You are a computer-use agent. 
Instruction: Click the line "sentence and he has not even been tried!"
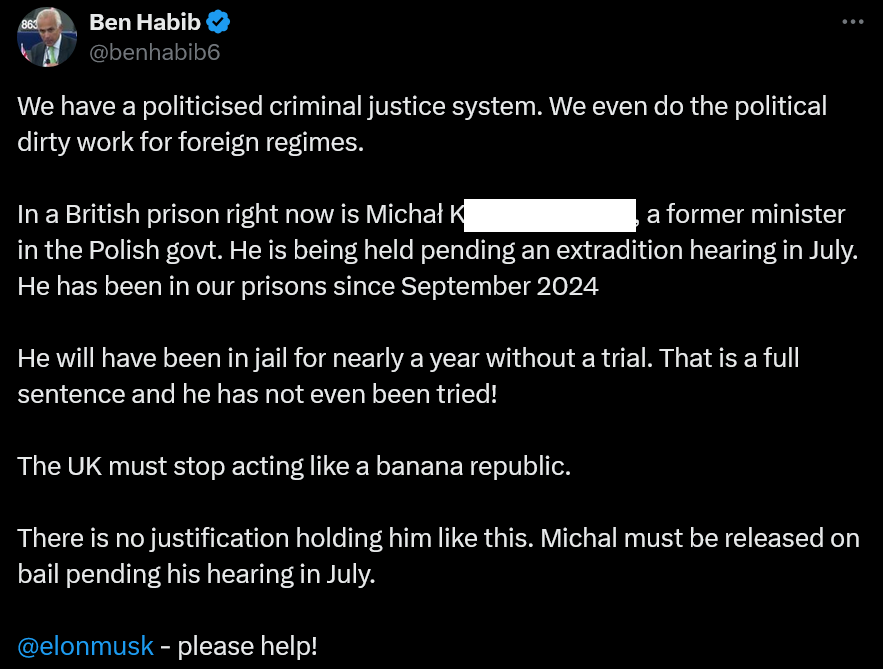click(x=257, y=393)
